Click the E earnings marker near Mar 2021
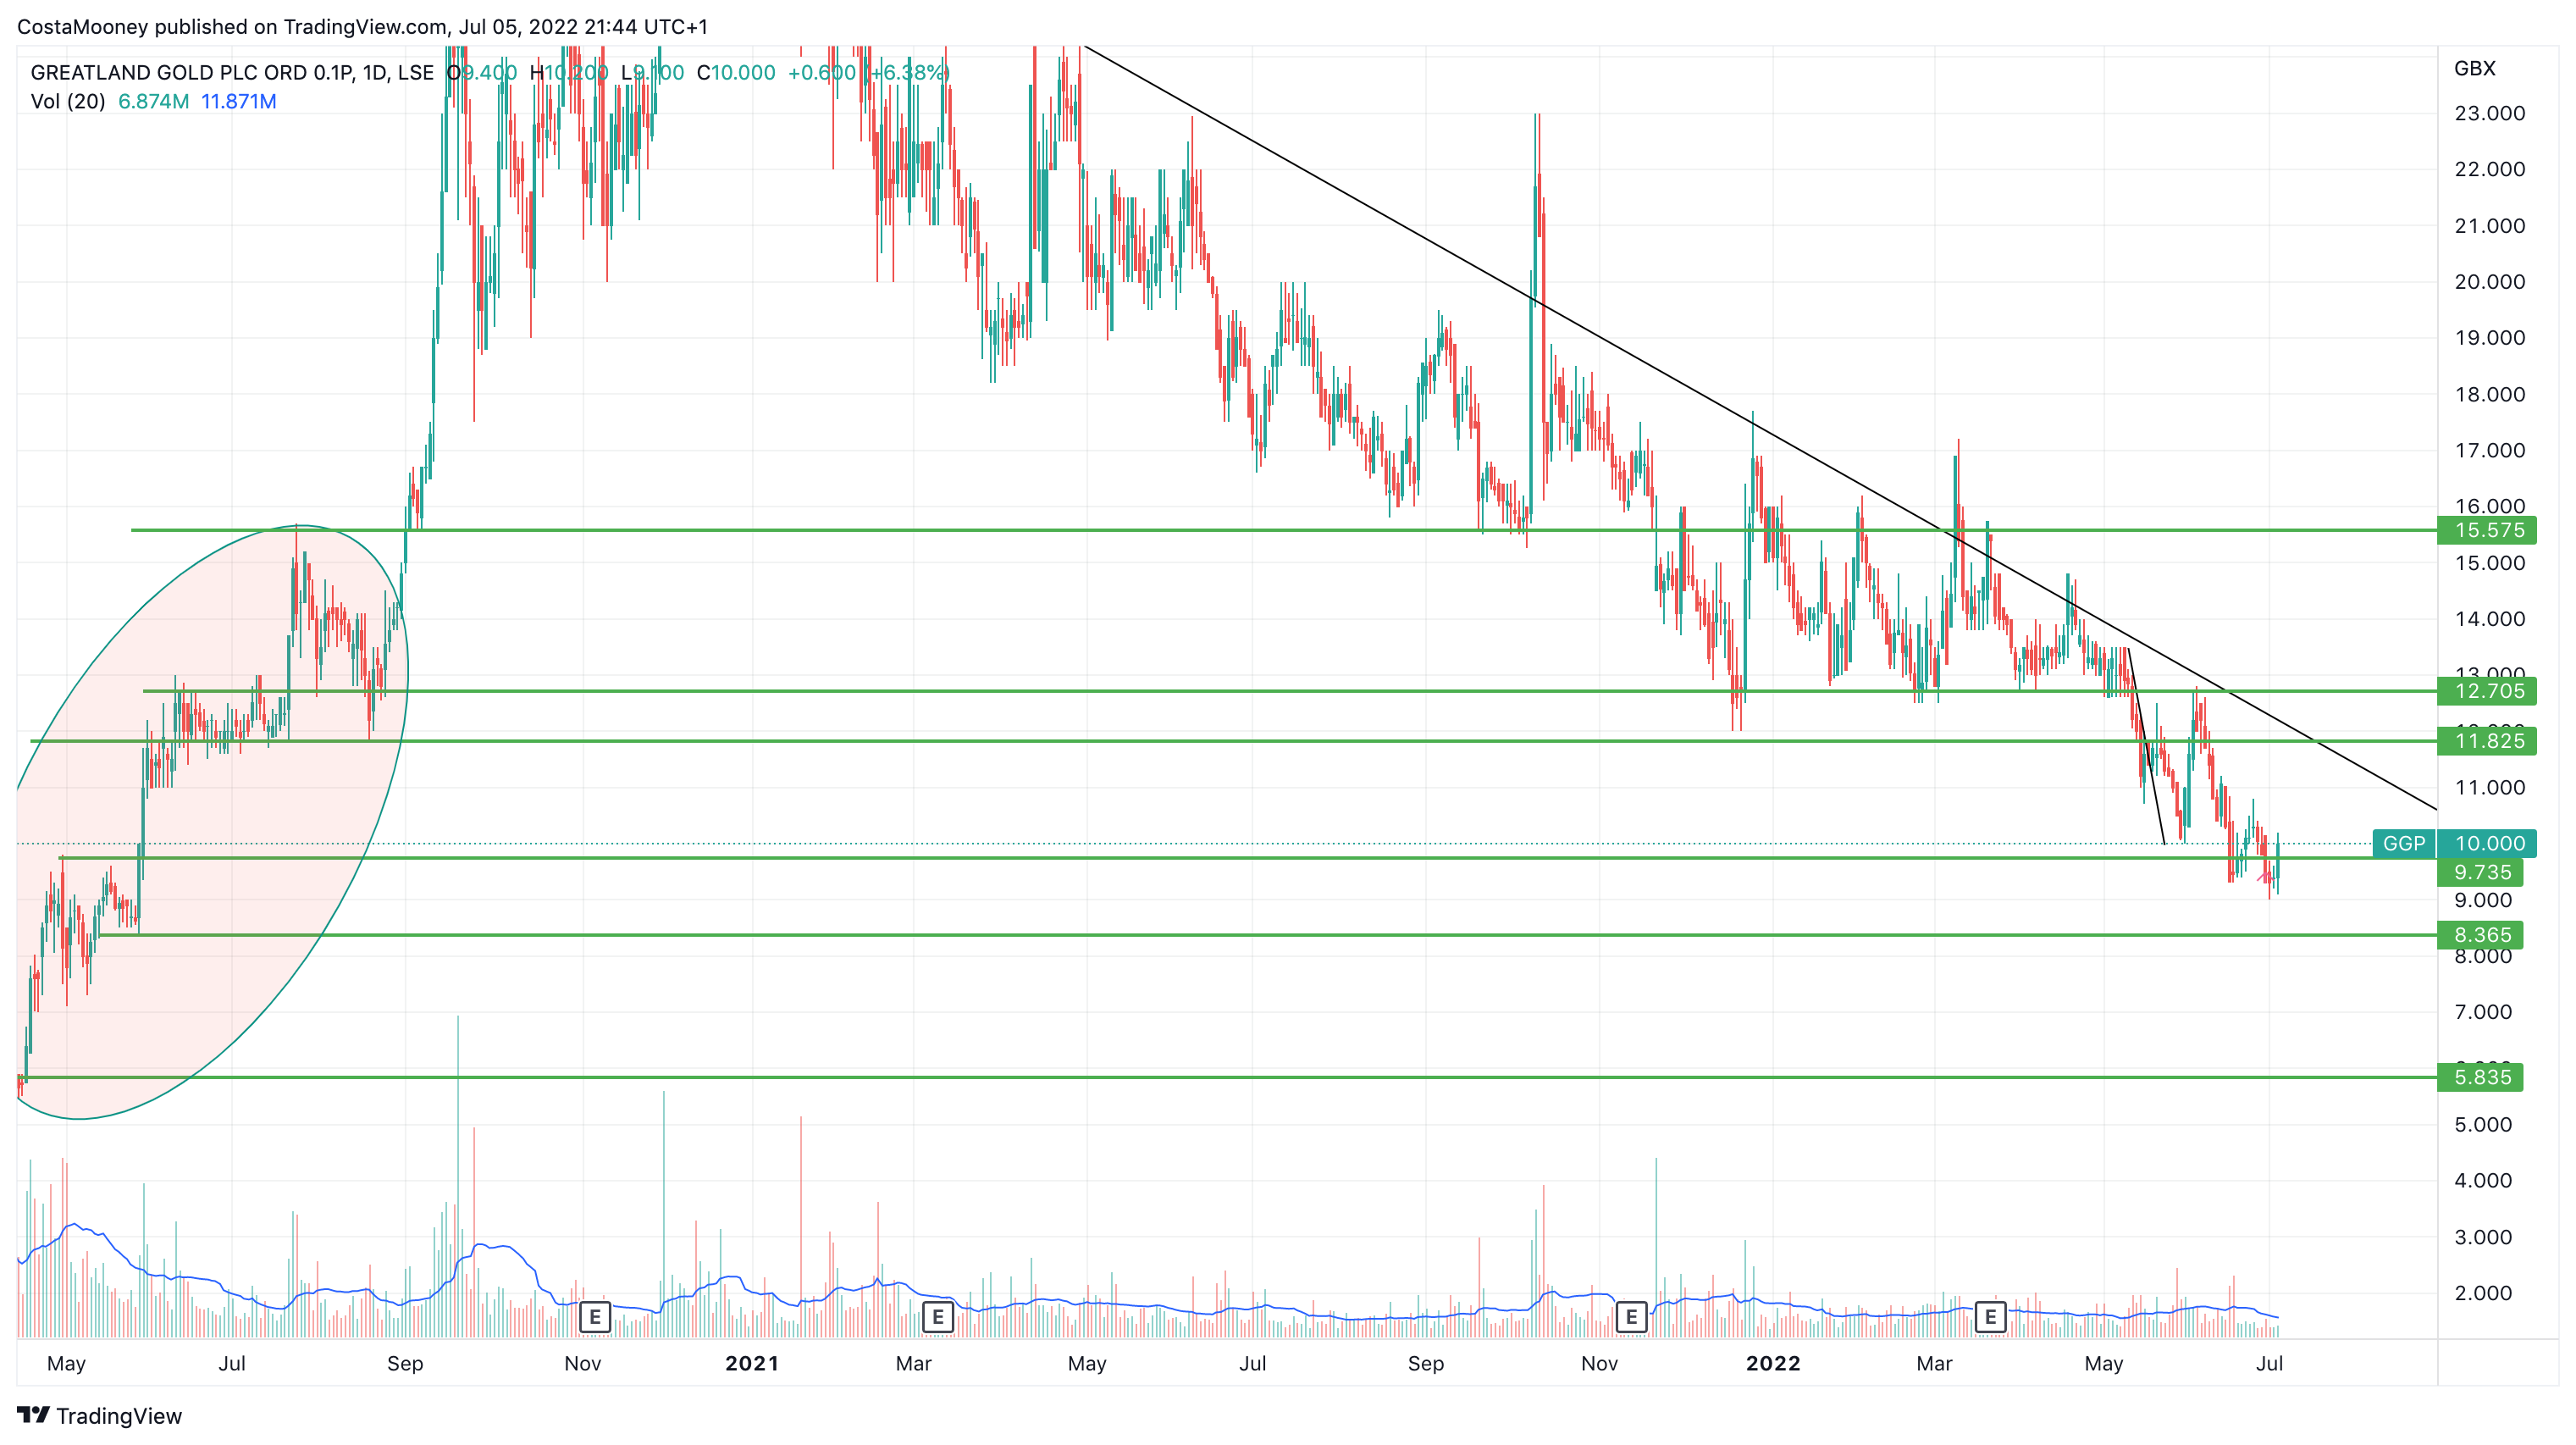2576x1445 pixels. coord(938,1317)
